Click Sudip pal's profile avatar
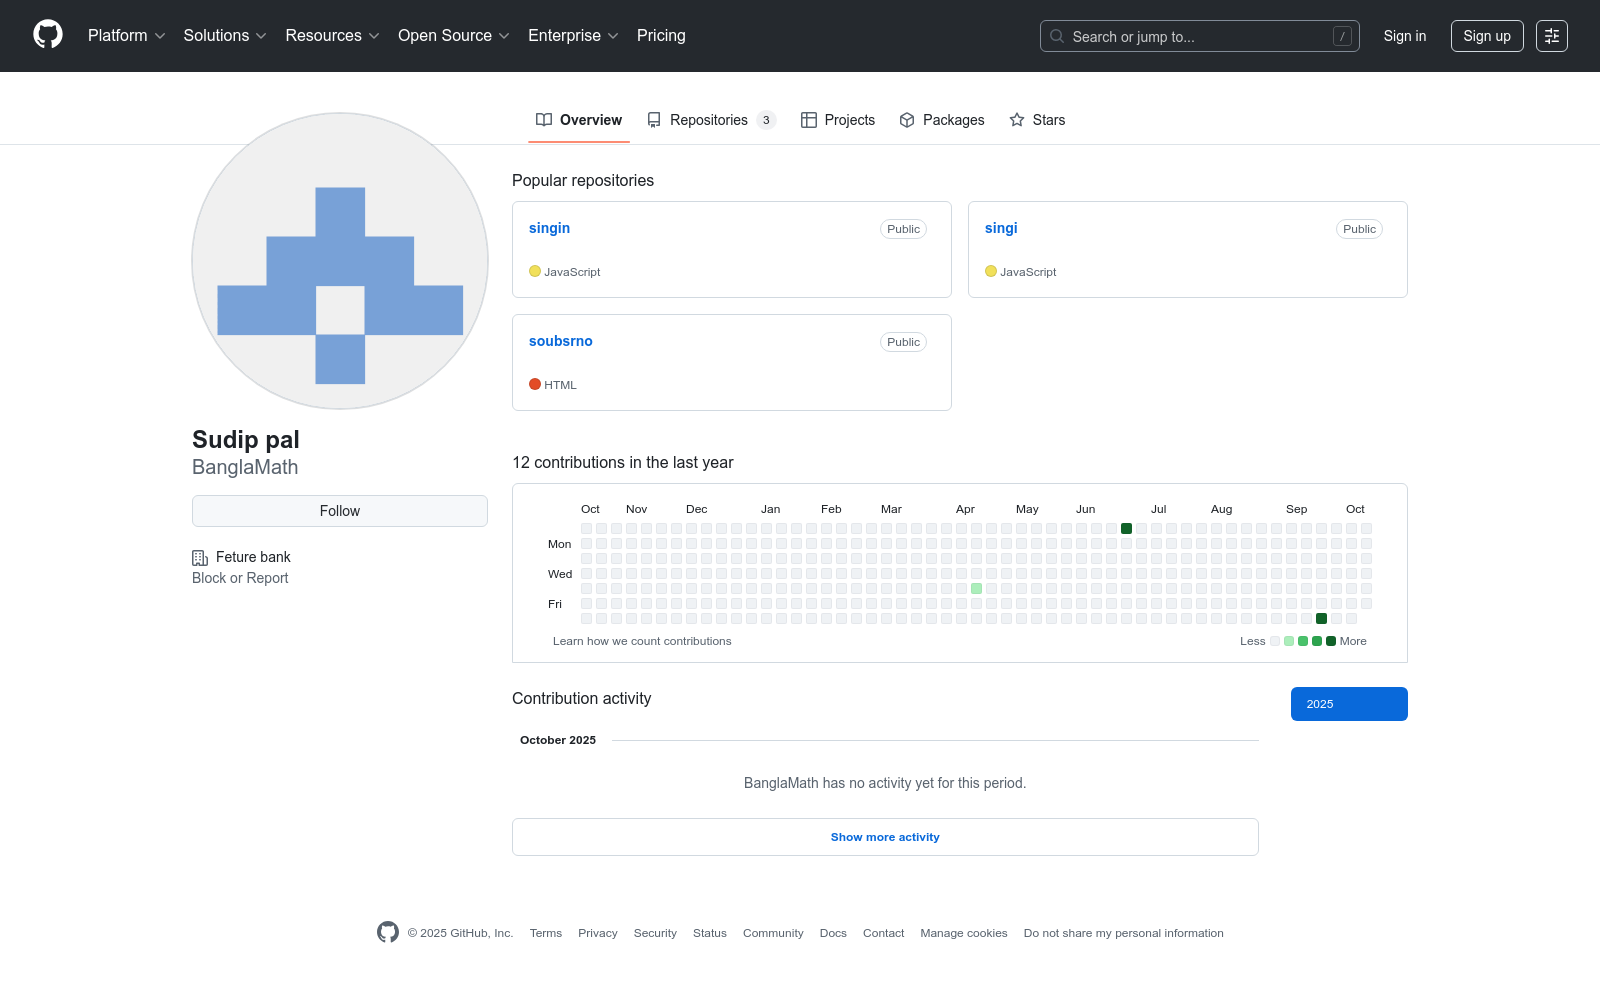The width and height of the screenshot is (1600, 1000). click(340, 261)
